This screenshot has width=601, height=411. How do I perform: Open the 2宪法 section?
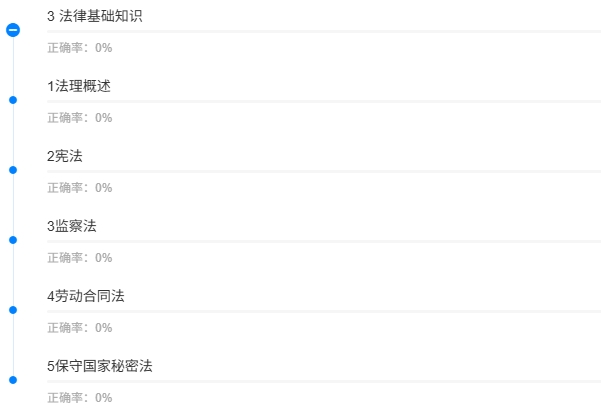tap(65, 156)
